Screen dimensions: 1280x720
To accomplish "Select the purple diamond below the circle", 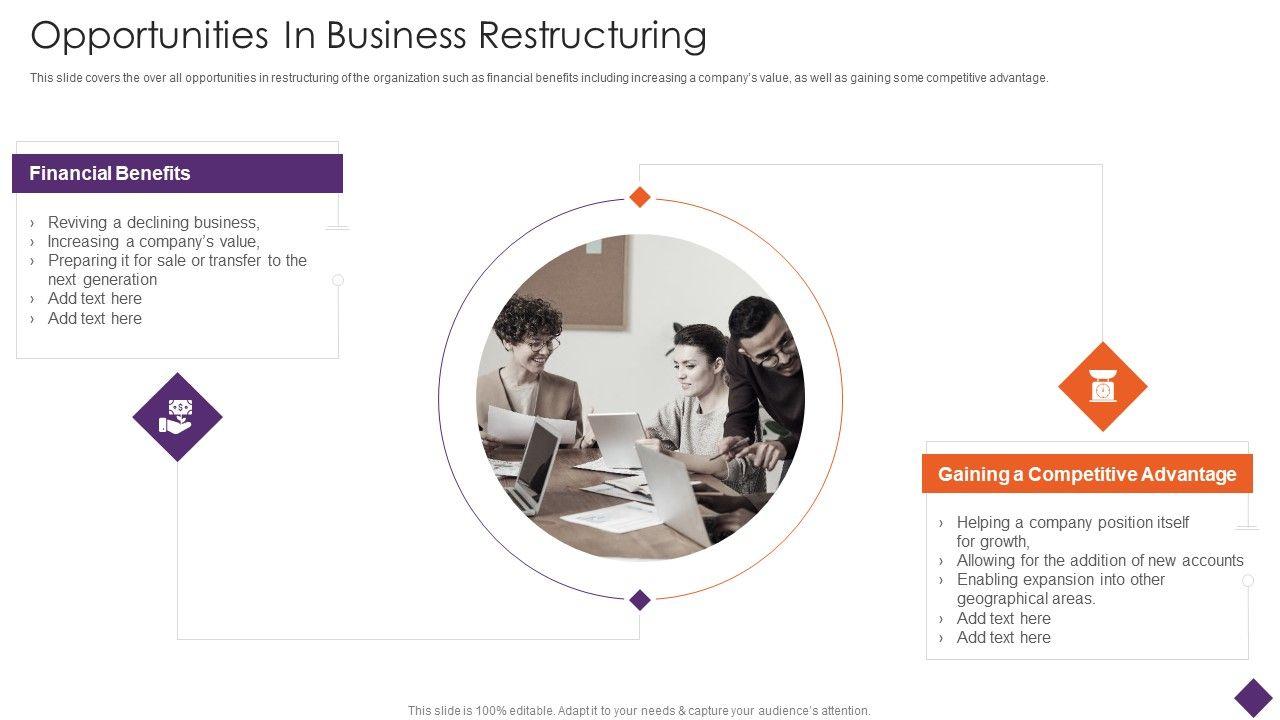I will click(x=640, y=600).
